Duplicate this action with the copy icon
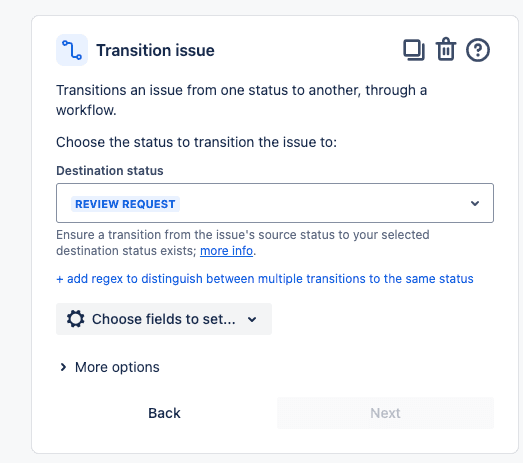This screenshot has height=463, width=523. [414, 50]
